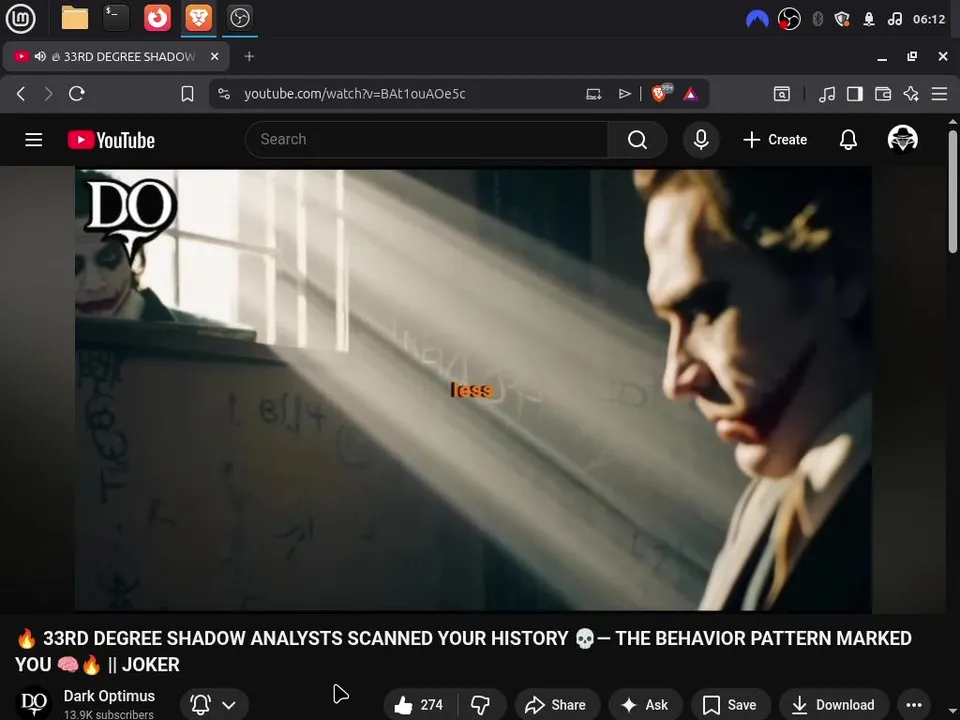Open the Dark Optimus channel name link
This screenshot has height=720, width=960.
click(x=109, y=696)
